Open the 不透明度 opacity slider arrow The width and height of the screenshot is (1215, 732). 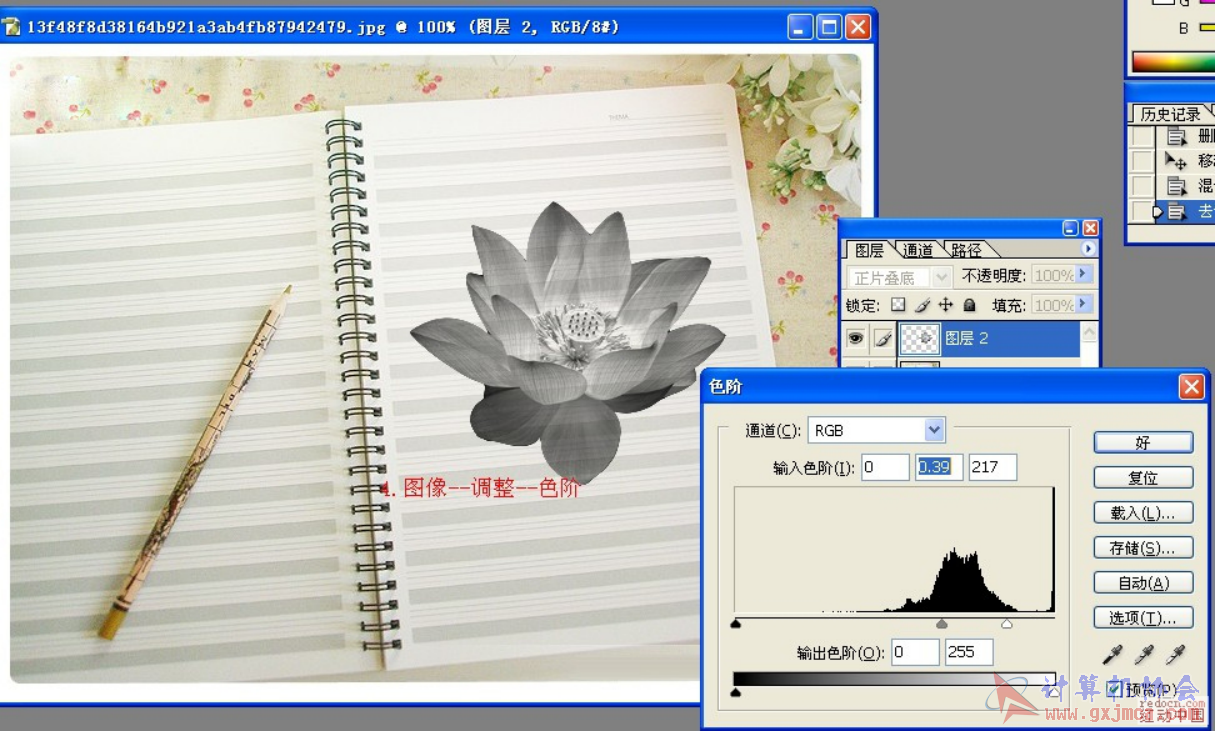1084,274
